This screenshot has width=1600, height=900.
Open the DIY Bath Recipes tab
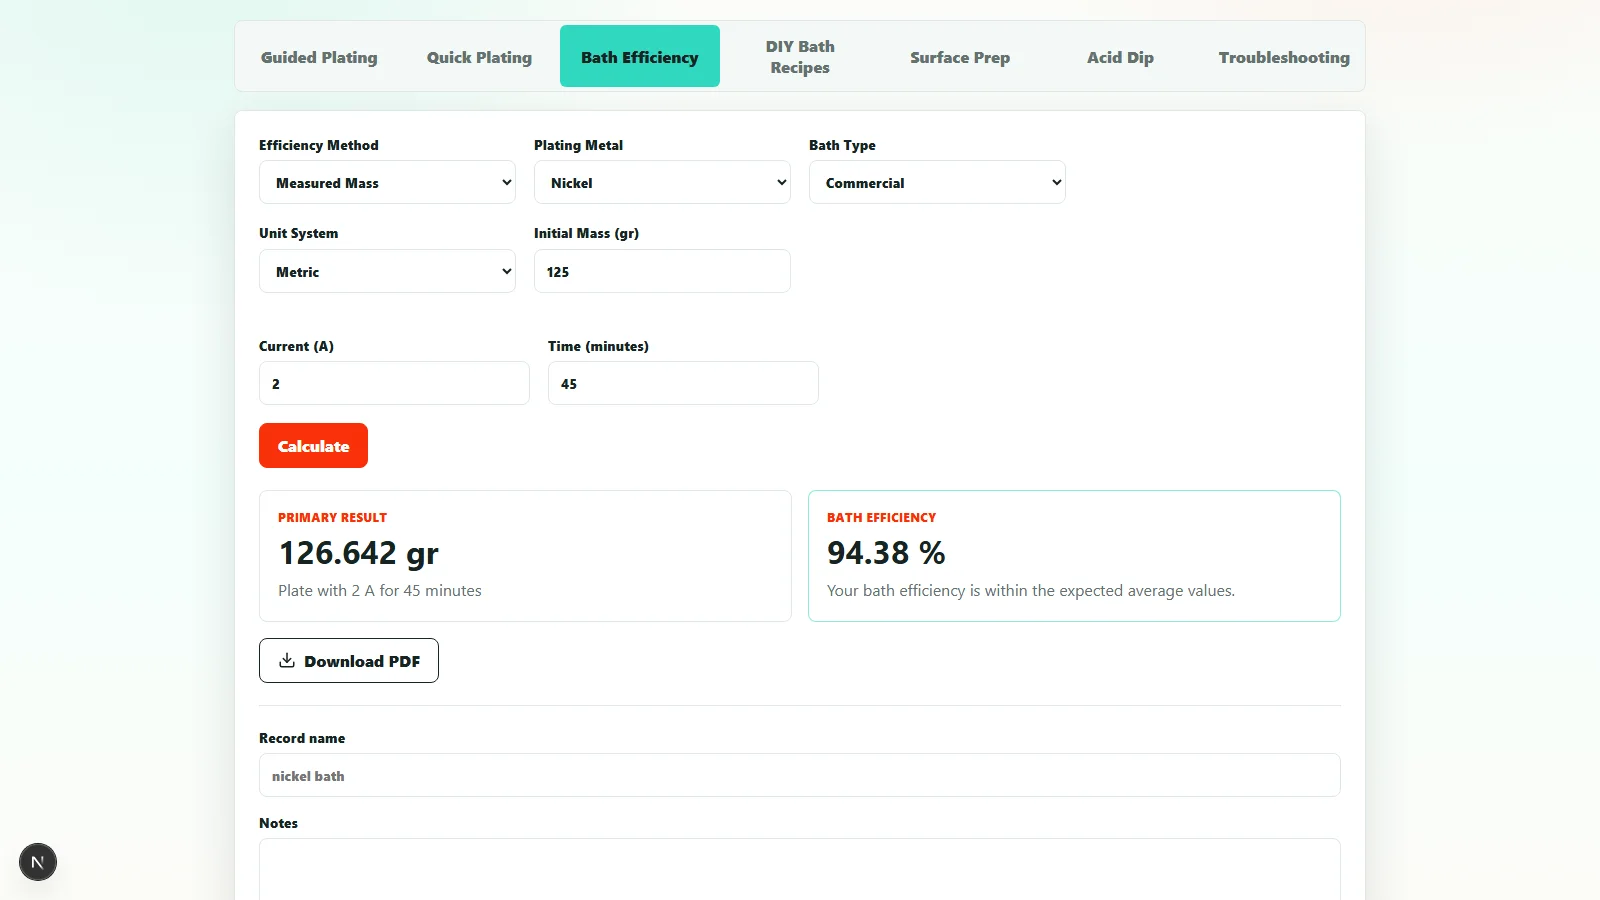coord(800,57)
